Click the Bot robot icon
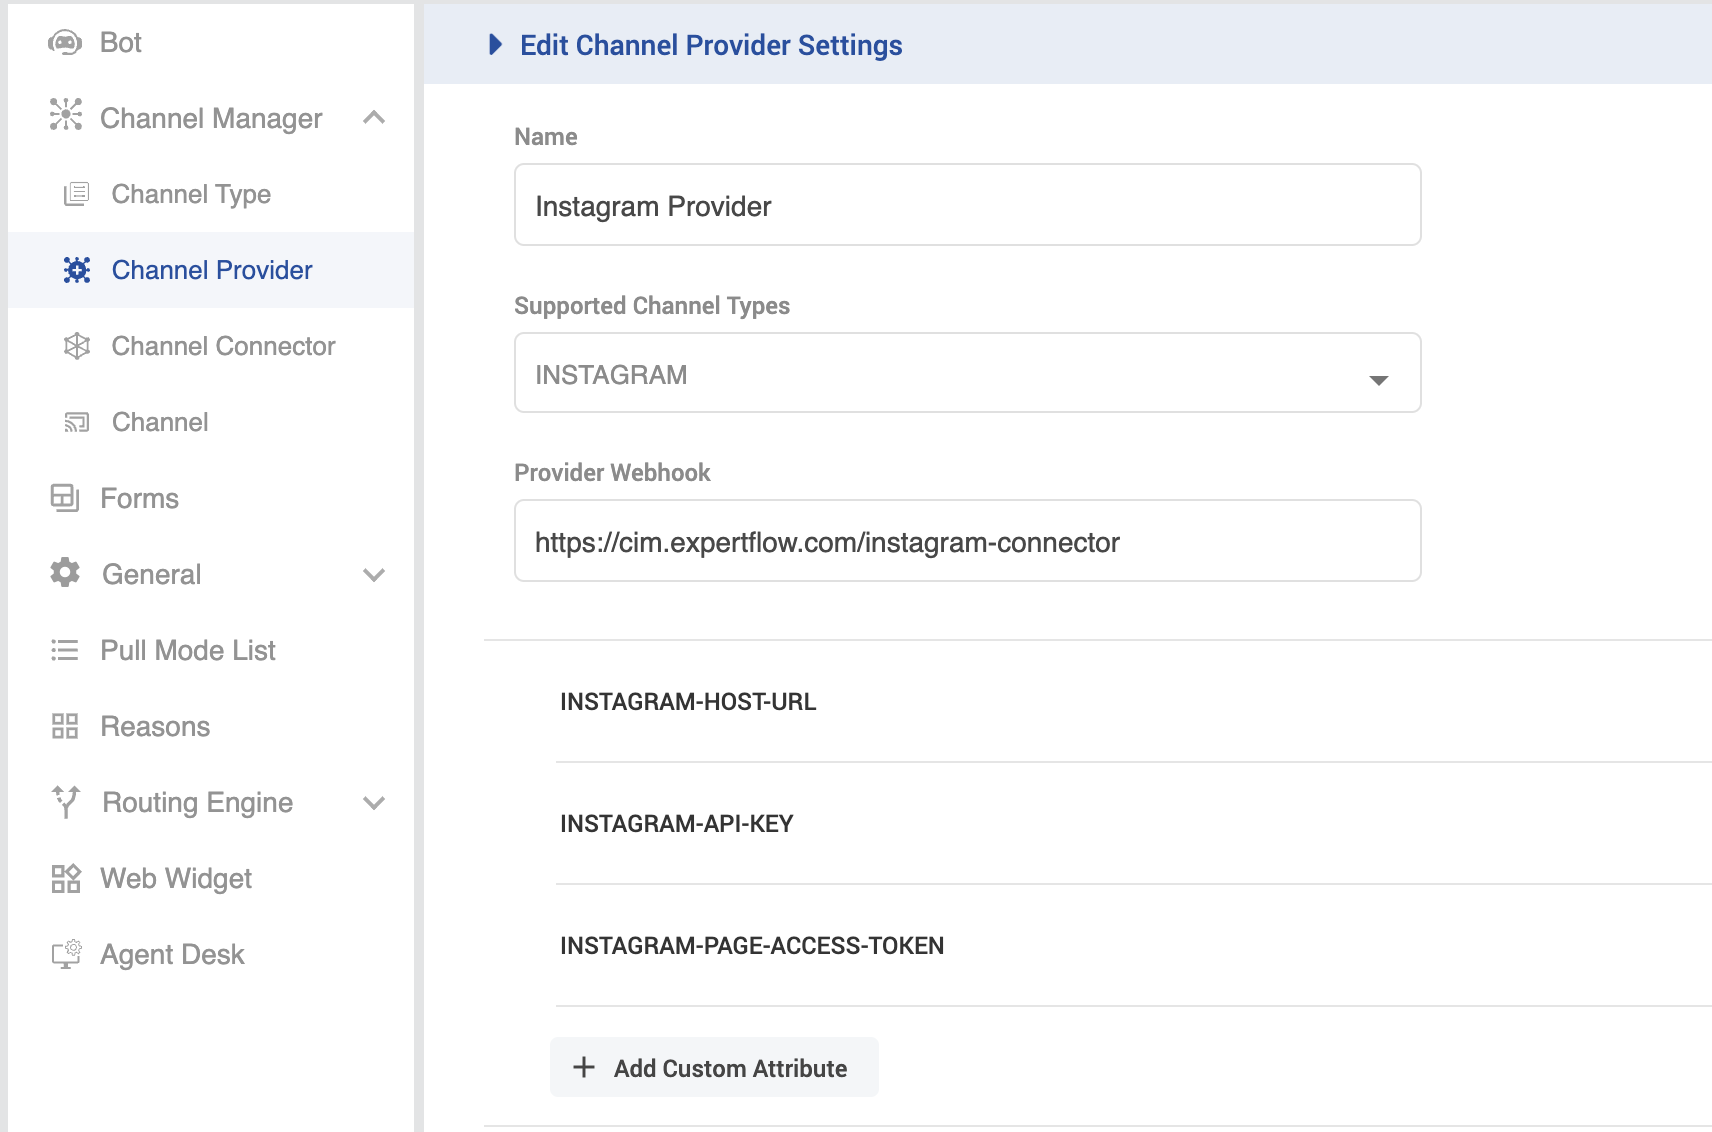The image size is (1712, 1132). 65,43
